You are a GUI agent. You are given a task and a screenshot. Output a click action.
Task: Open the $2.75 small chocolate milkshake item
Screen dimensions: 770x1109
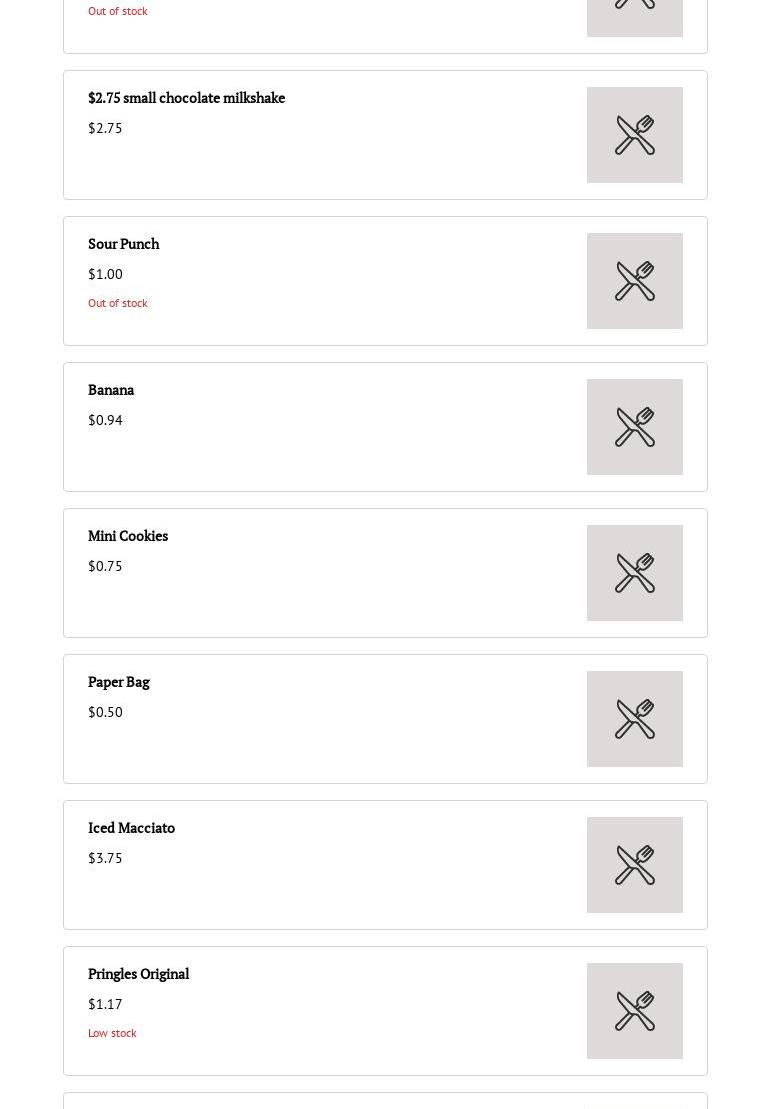(x=186, y=98)
